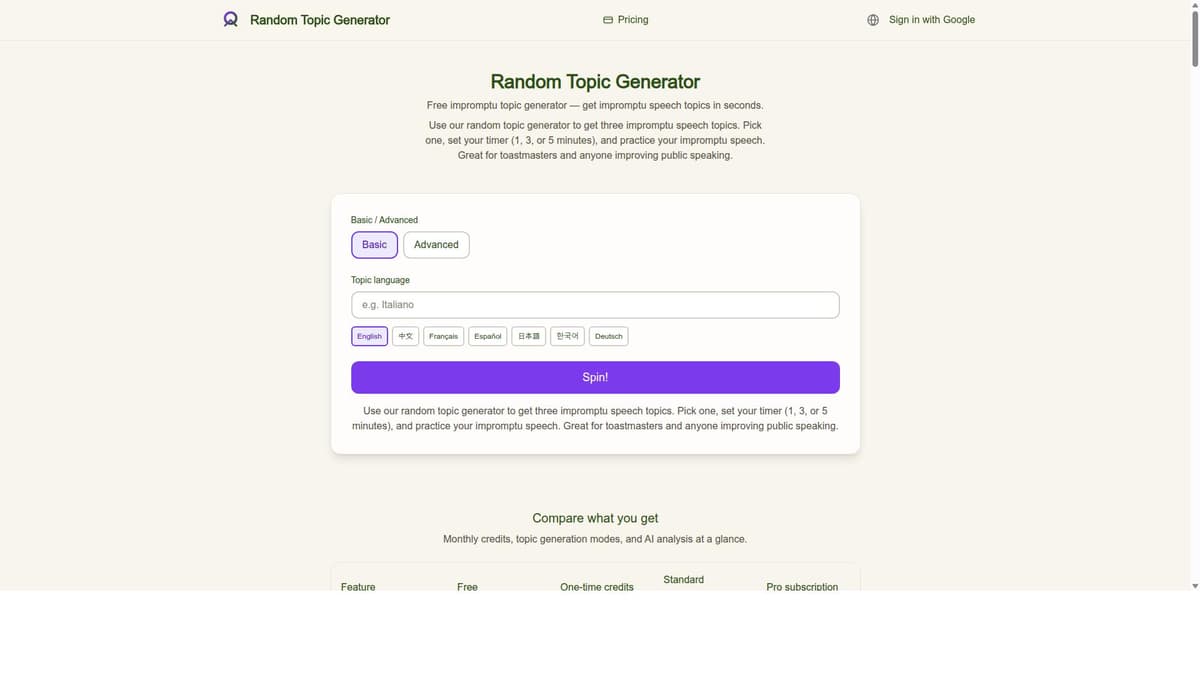Select Basic generation mode
The height and width of the screenshot is (675, 1200).
click(374, 244)
